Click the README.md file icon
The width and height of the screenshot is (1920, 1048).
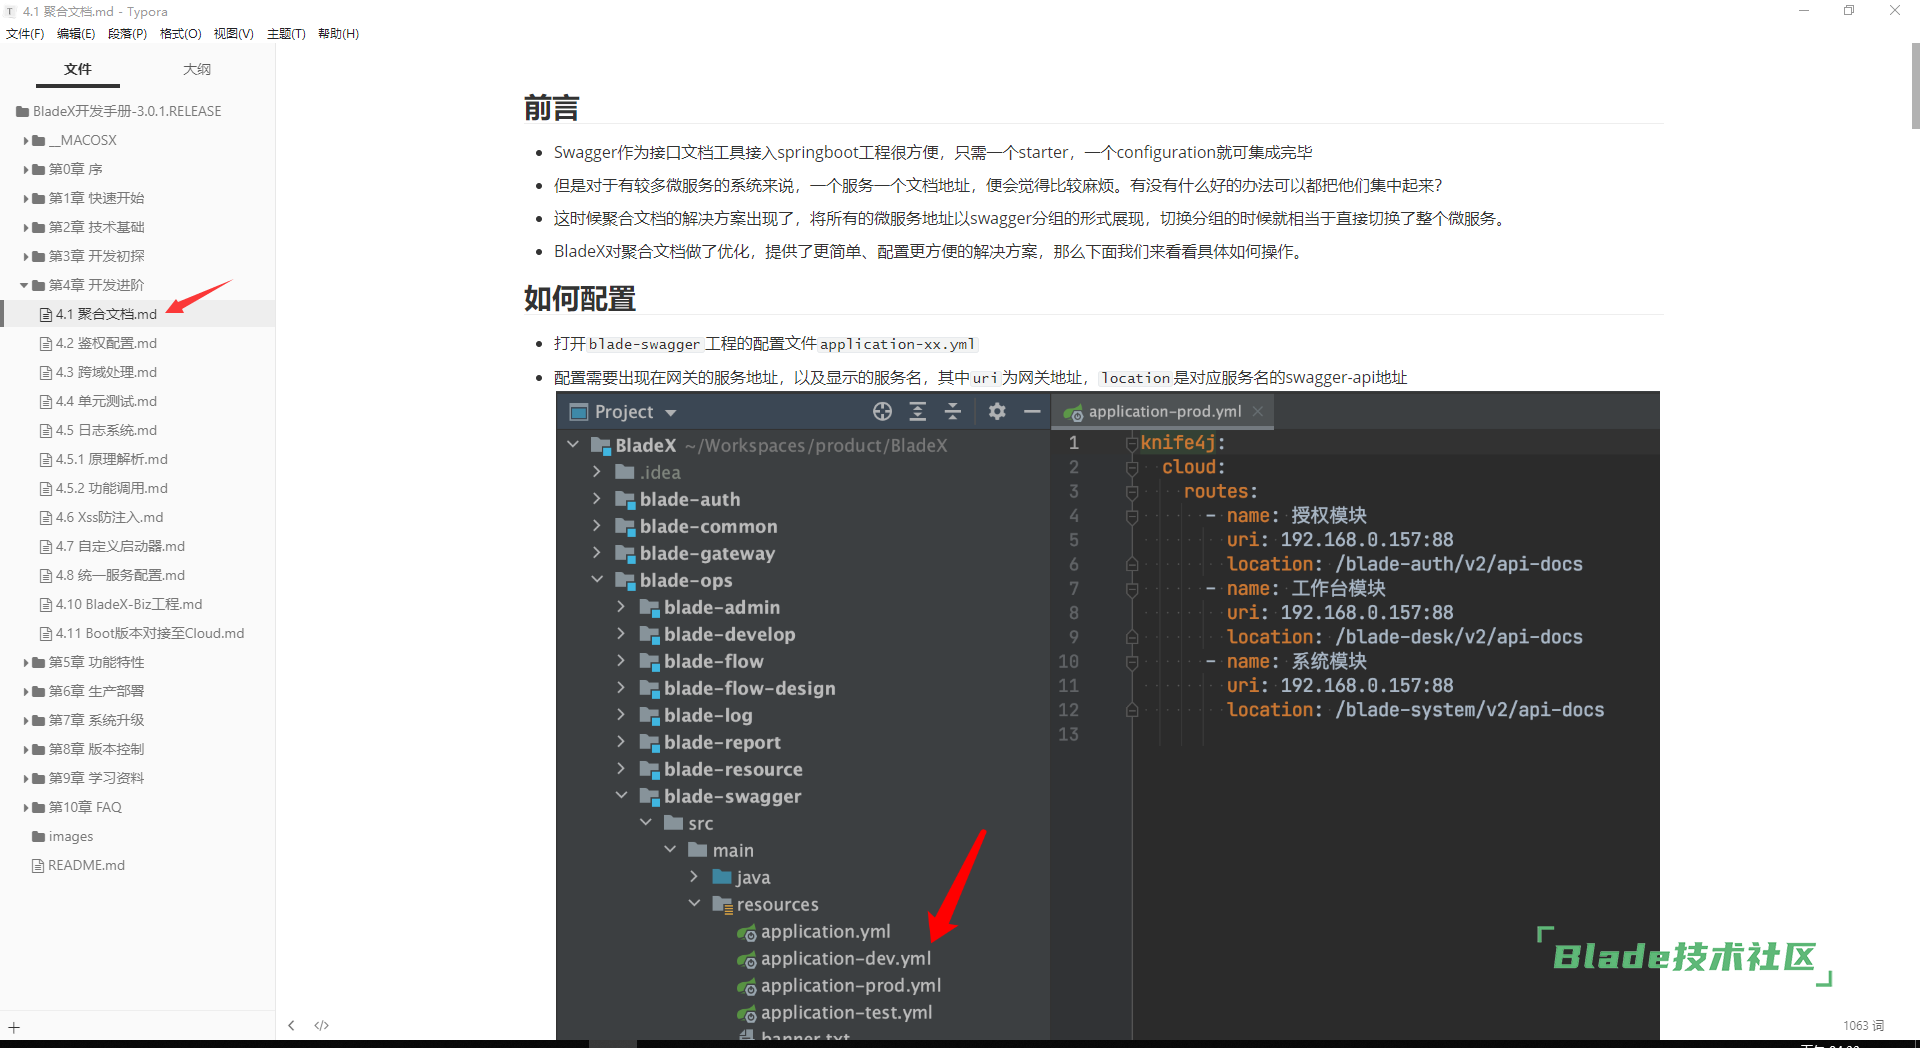pyautogui.click(x=38, y=865)
